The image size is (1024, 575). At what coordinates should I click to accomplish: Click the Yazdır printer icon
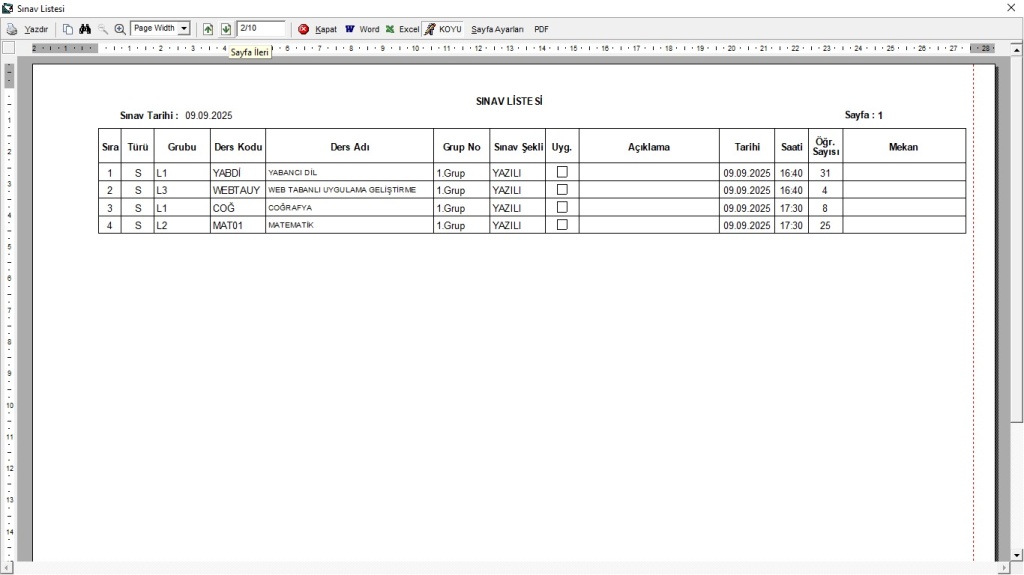[x=12, y=29]
